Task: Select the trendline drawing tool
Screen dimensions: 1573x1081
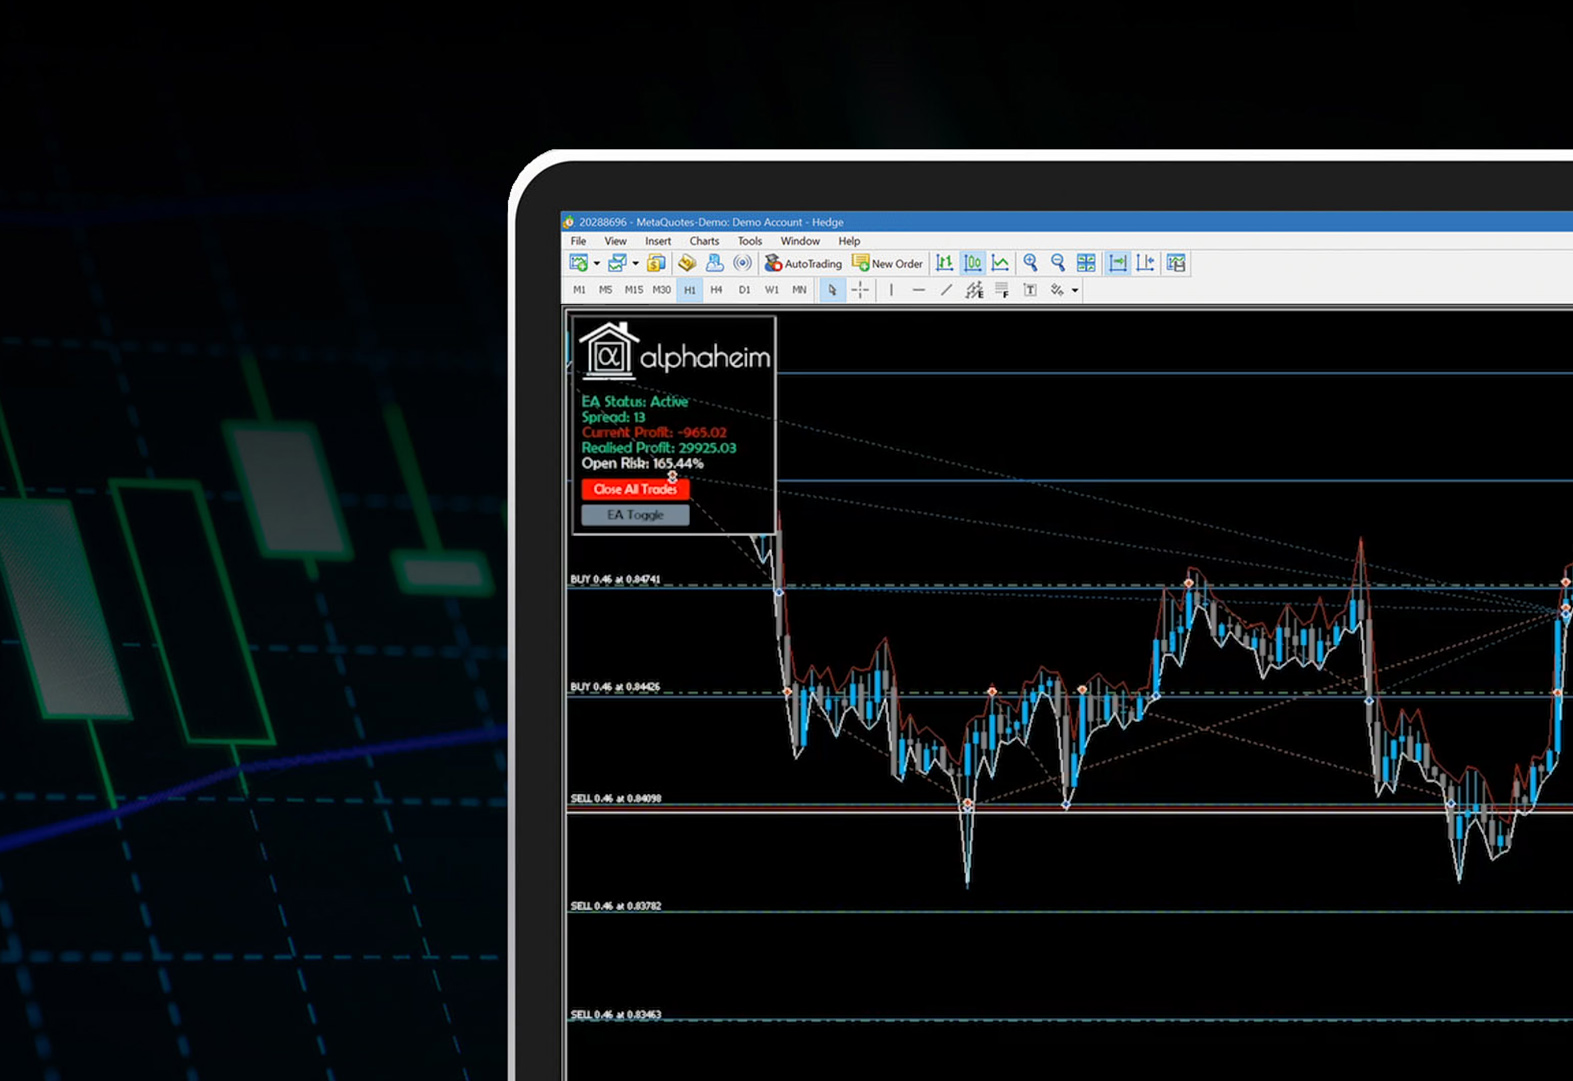Action: pos(946,290)
